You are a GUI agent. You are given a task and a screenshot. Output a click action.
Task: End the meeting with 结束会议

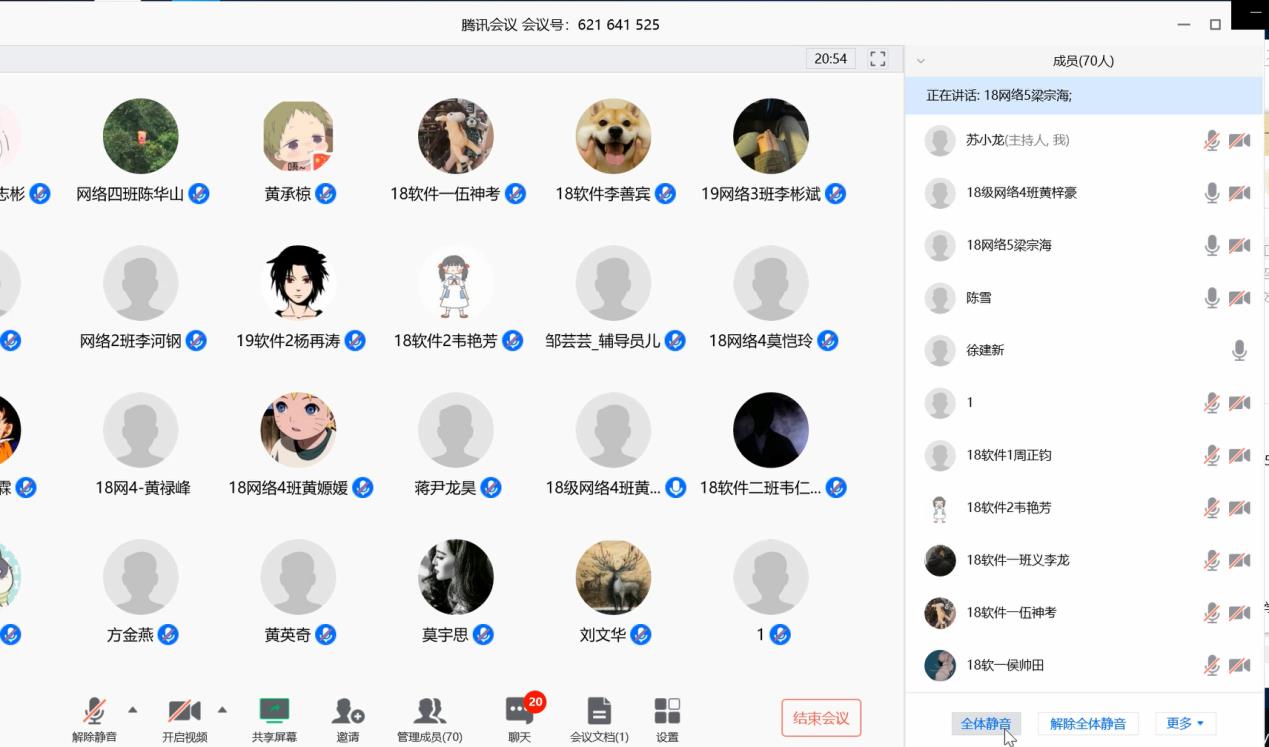(821, 718)
